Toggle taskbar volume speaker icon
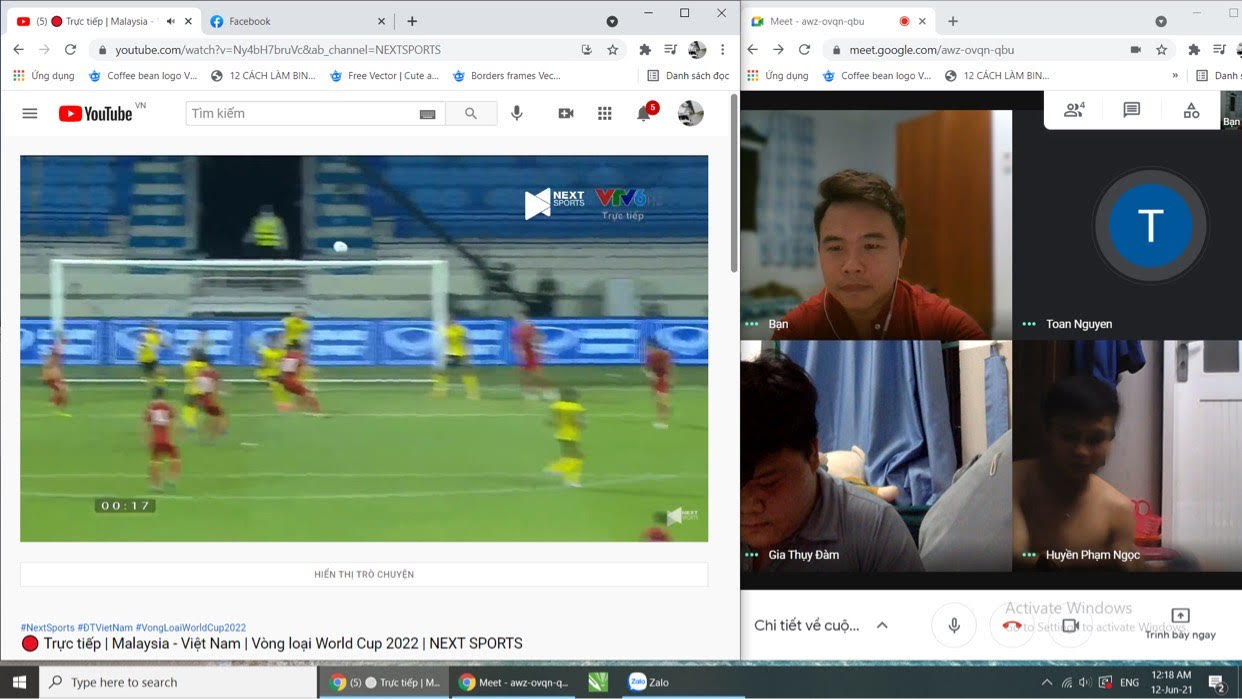The height and width of the screenshot is (699, 1242). 1086,683
